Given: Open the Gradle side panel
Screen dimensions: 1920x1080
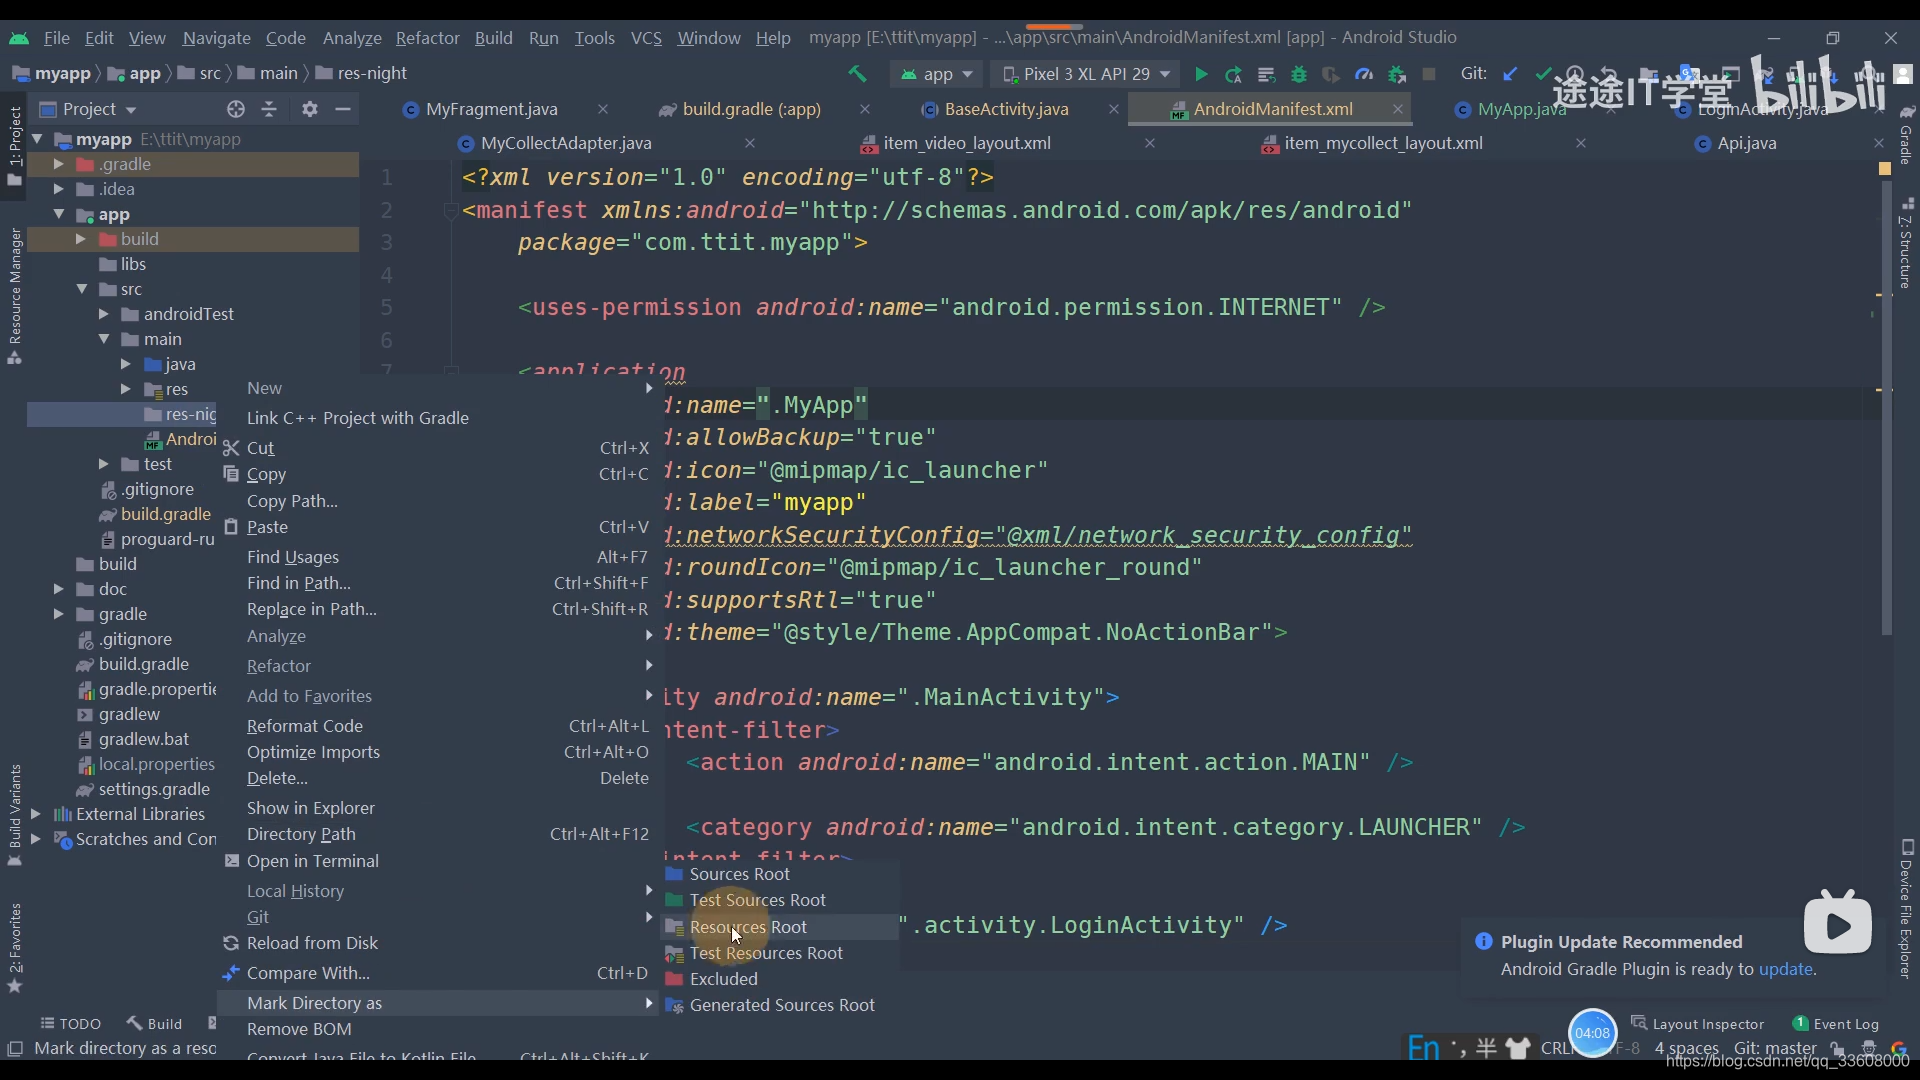Looking at the screenshot, I should [1906, 135].
